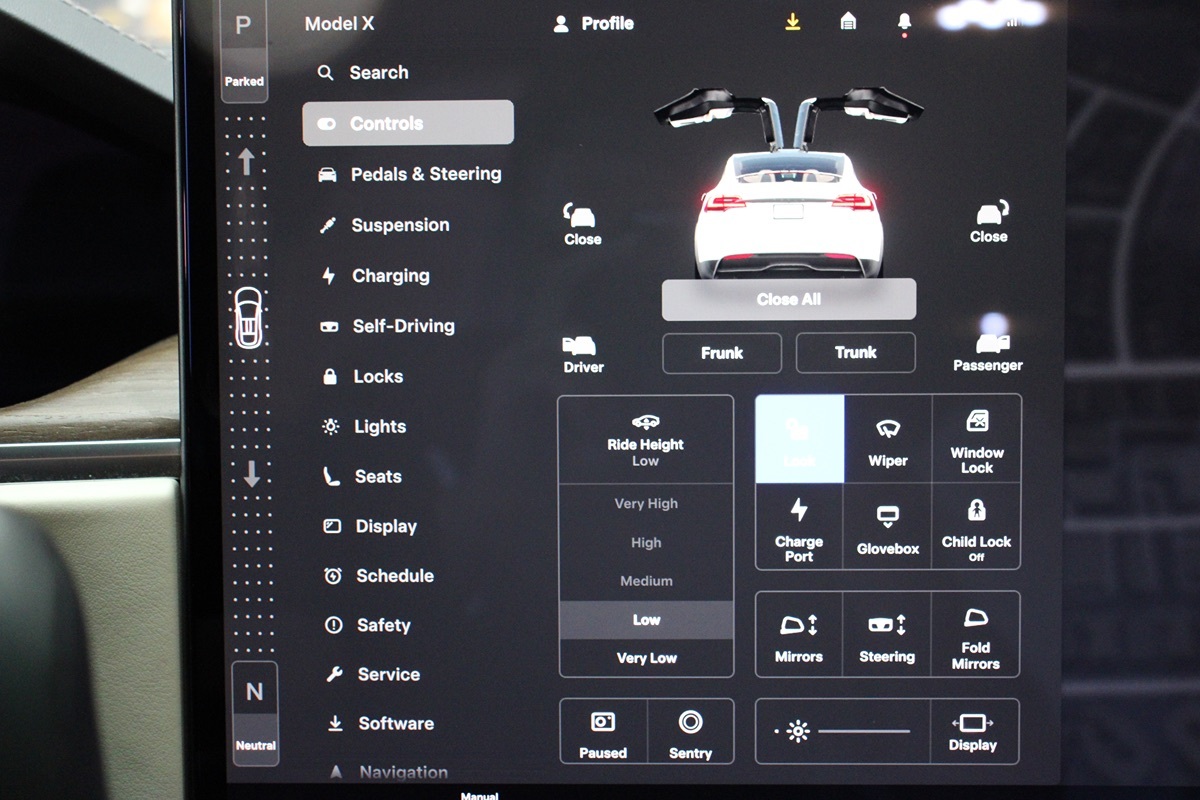Tap the car icon on gear strip
Screen dimensions: 1200x800
[x=248, y=317]
